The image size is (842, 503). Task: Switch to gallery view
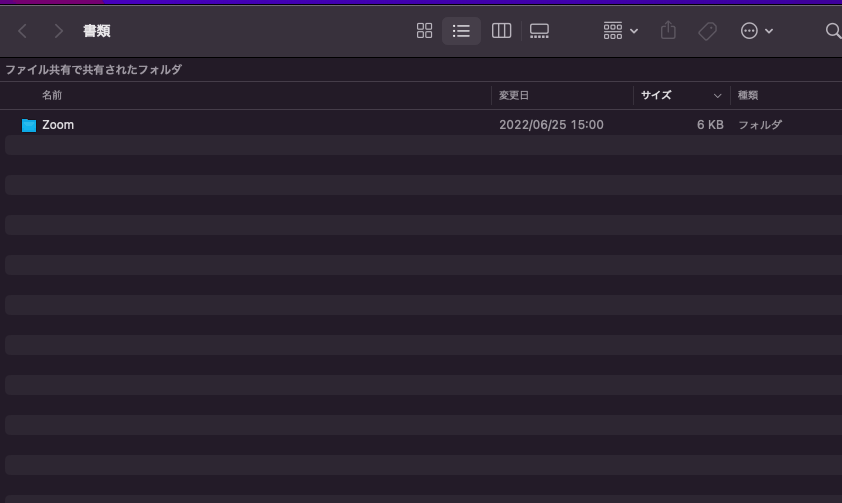[x=539, y=31]
